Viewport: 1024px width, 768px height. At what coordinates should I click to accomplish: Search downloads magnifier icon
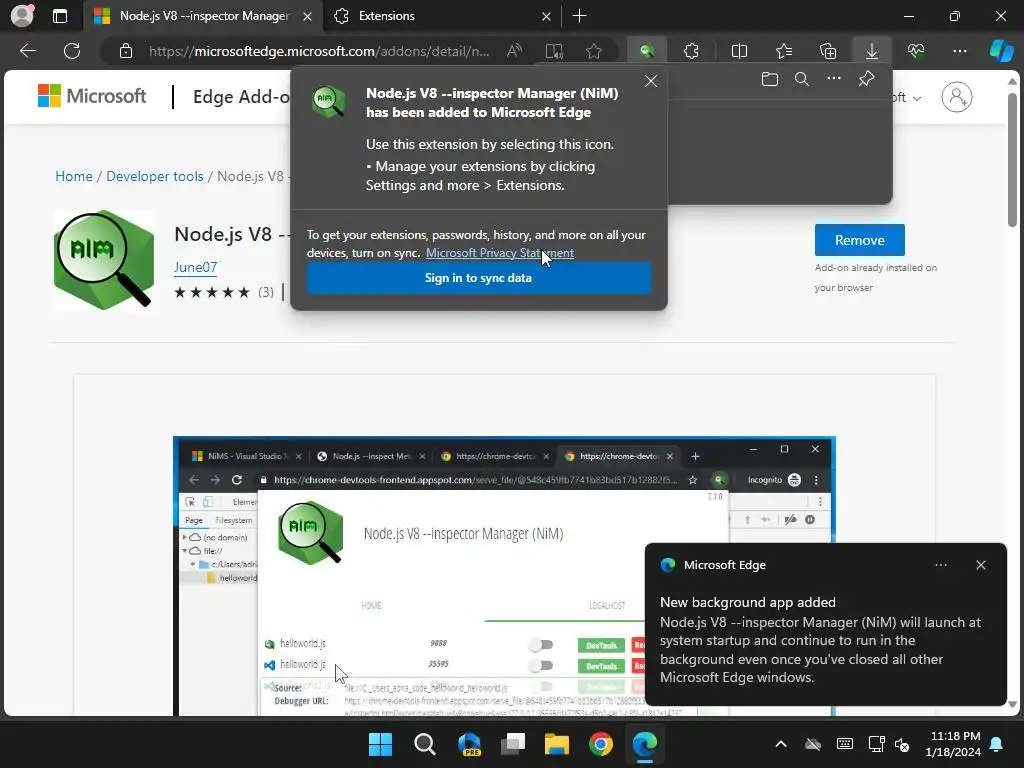pos(802,79)
